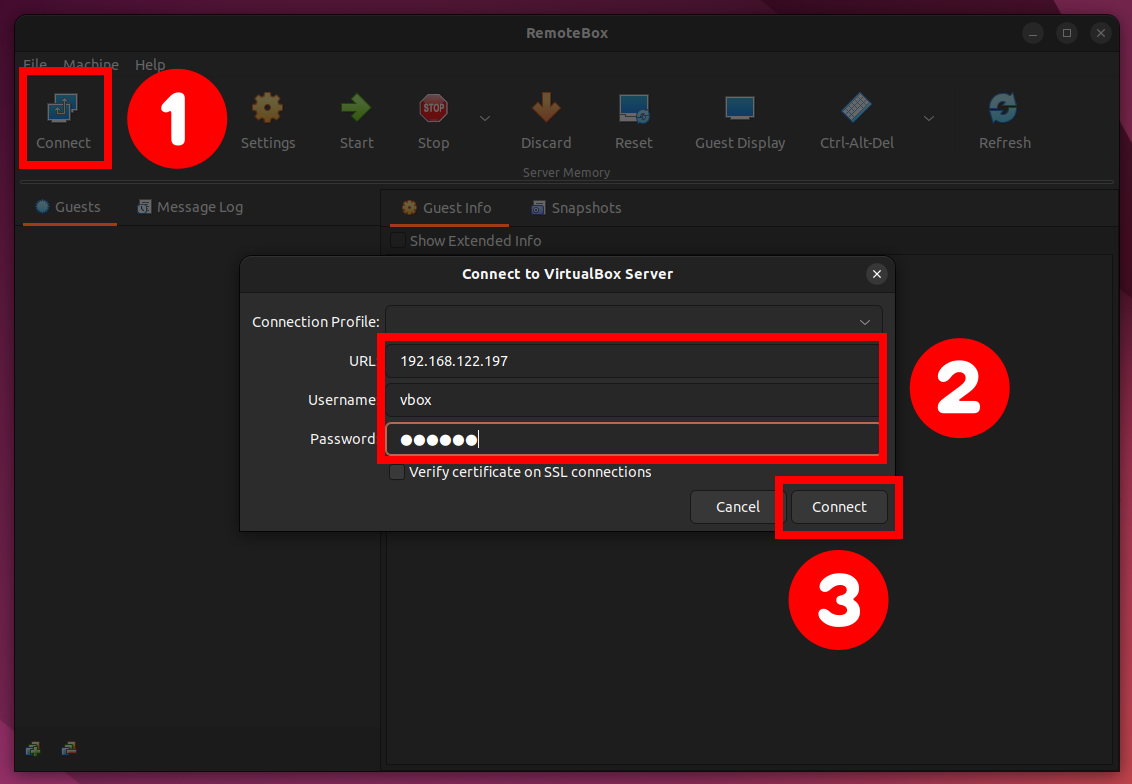The image size is (1132, 784).
Task: Click the Connect toolbar icon
Action: [x=63, y=108]
